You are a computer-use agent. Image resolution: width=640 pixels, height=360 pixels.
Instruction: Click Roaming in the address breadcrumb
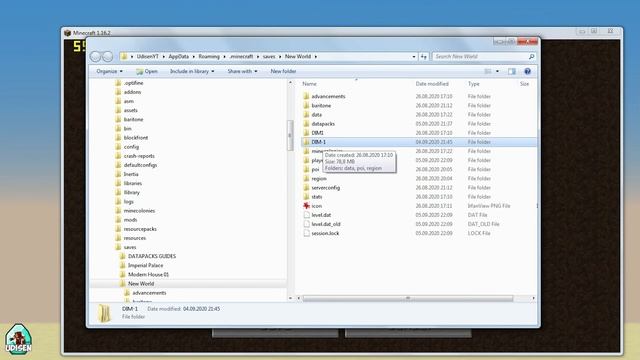pyautogui.click(x=209, y=57)
